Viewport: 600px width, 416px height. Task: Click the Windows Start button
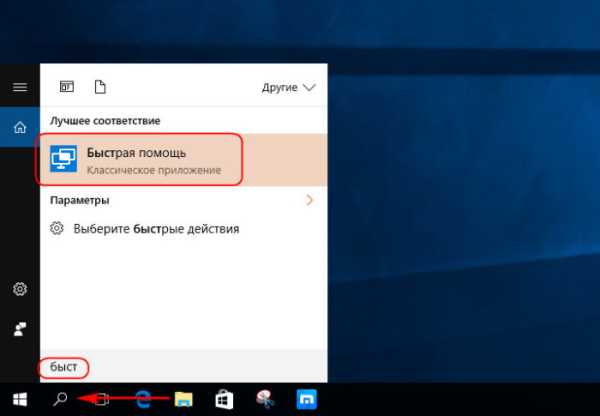(19, 399)
